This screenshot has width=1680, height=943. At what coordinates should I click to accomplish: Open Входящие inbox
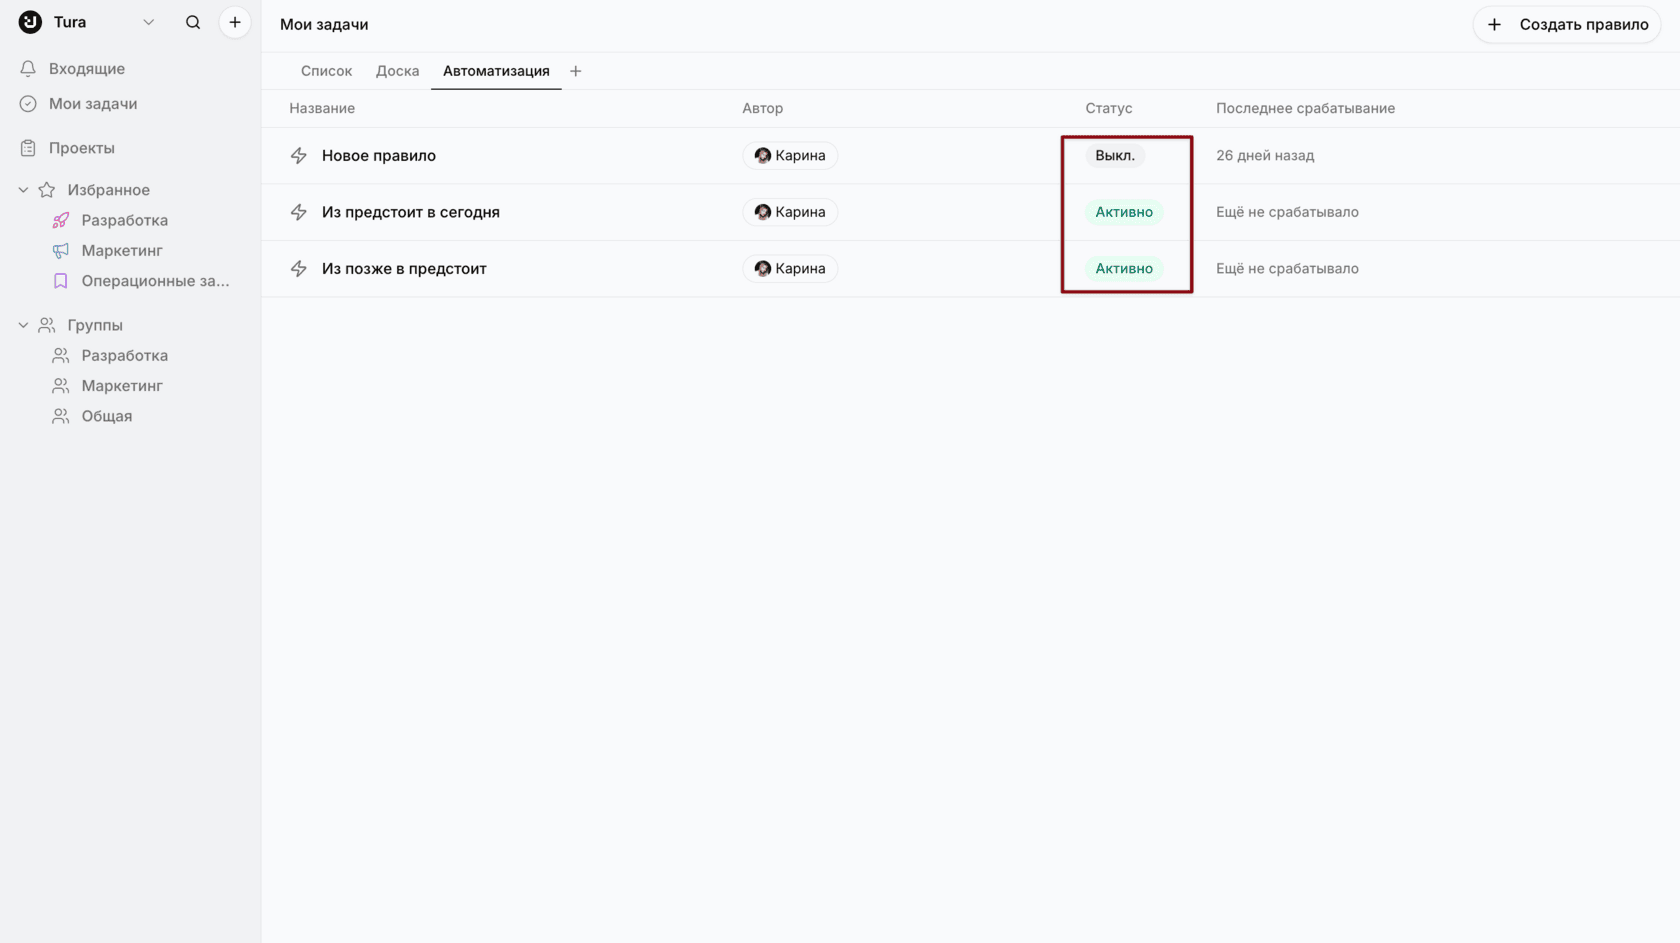pyautogui.click(x=87, y=69)
